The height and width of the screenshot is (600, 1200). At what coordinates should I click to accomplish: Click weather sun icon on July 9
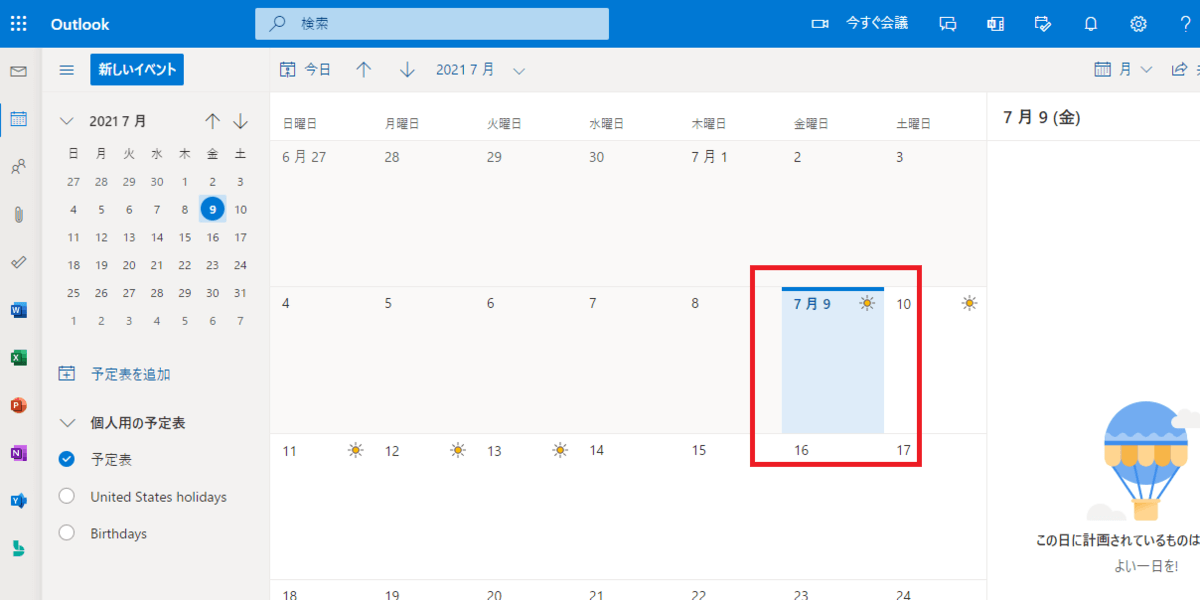(867, 303)
